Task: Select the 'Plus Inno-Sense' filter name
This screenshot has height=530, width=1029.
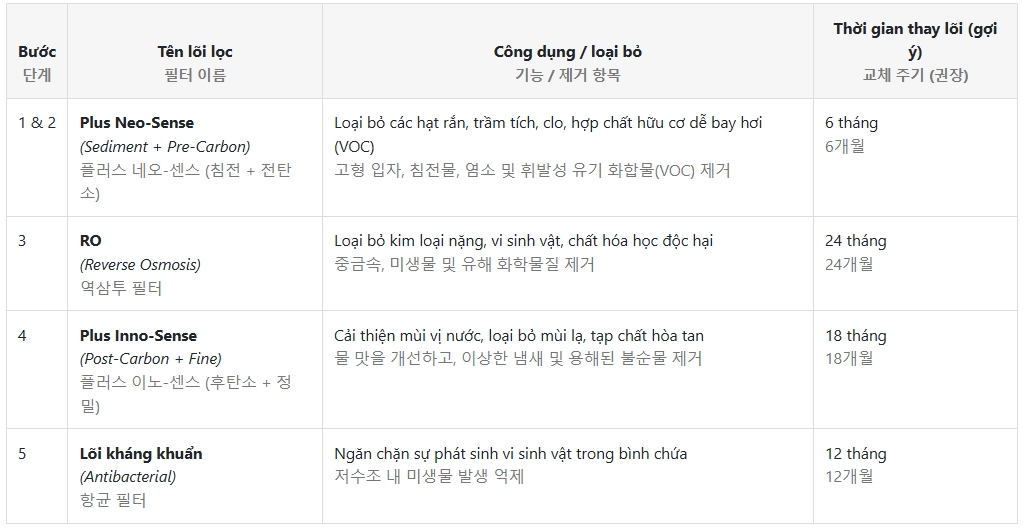Action: pos(138,336)
